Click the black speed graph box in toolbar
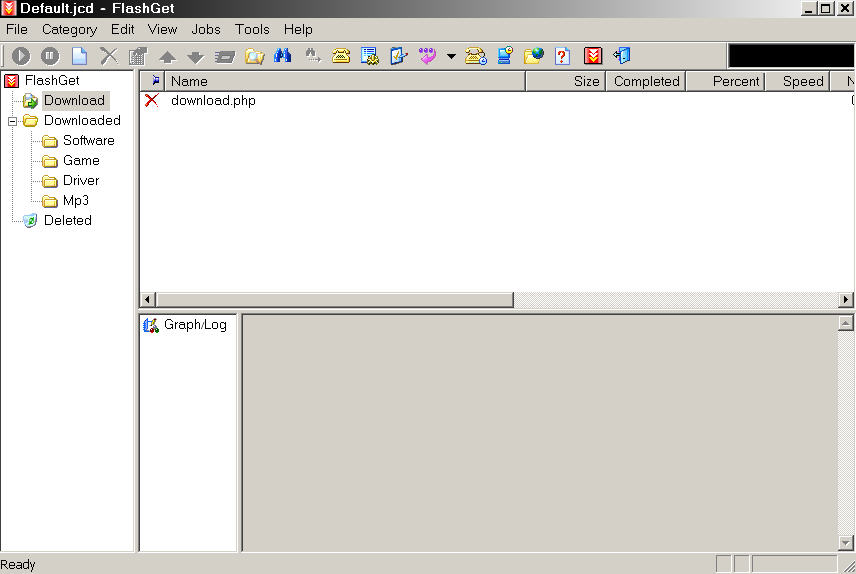This screenshot has width=856, height=574. click(791, 56)
